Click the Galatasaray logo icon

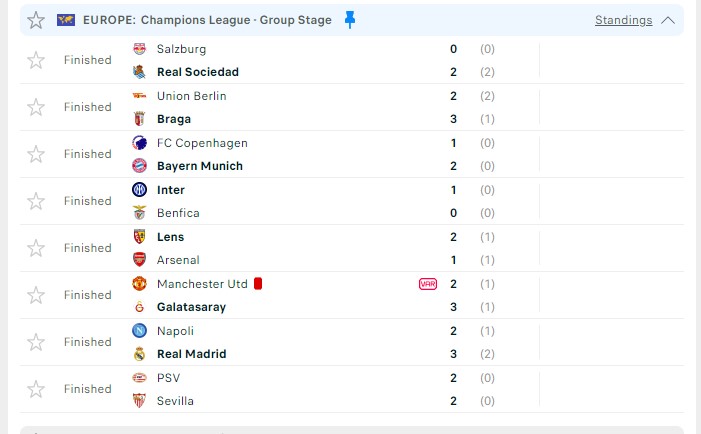point(139,307)
